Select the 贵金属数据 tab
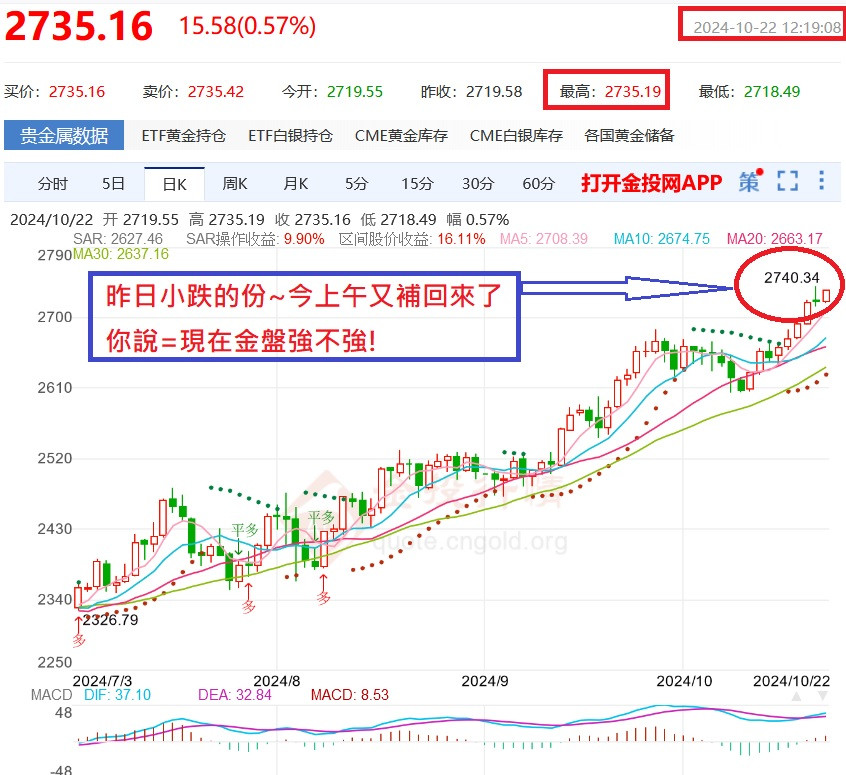This screenshot has width=846, height=775. (64, 135)
